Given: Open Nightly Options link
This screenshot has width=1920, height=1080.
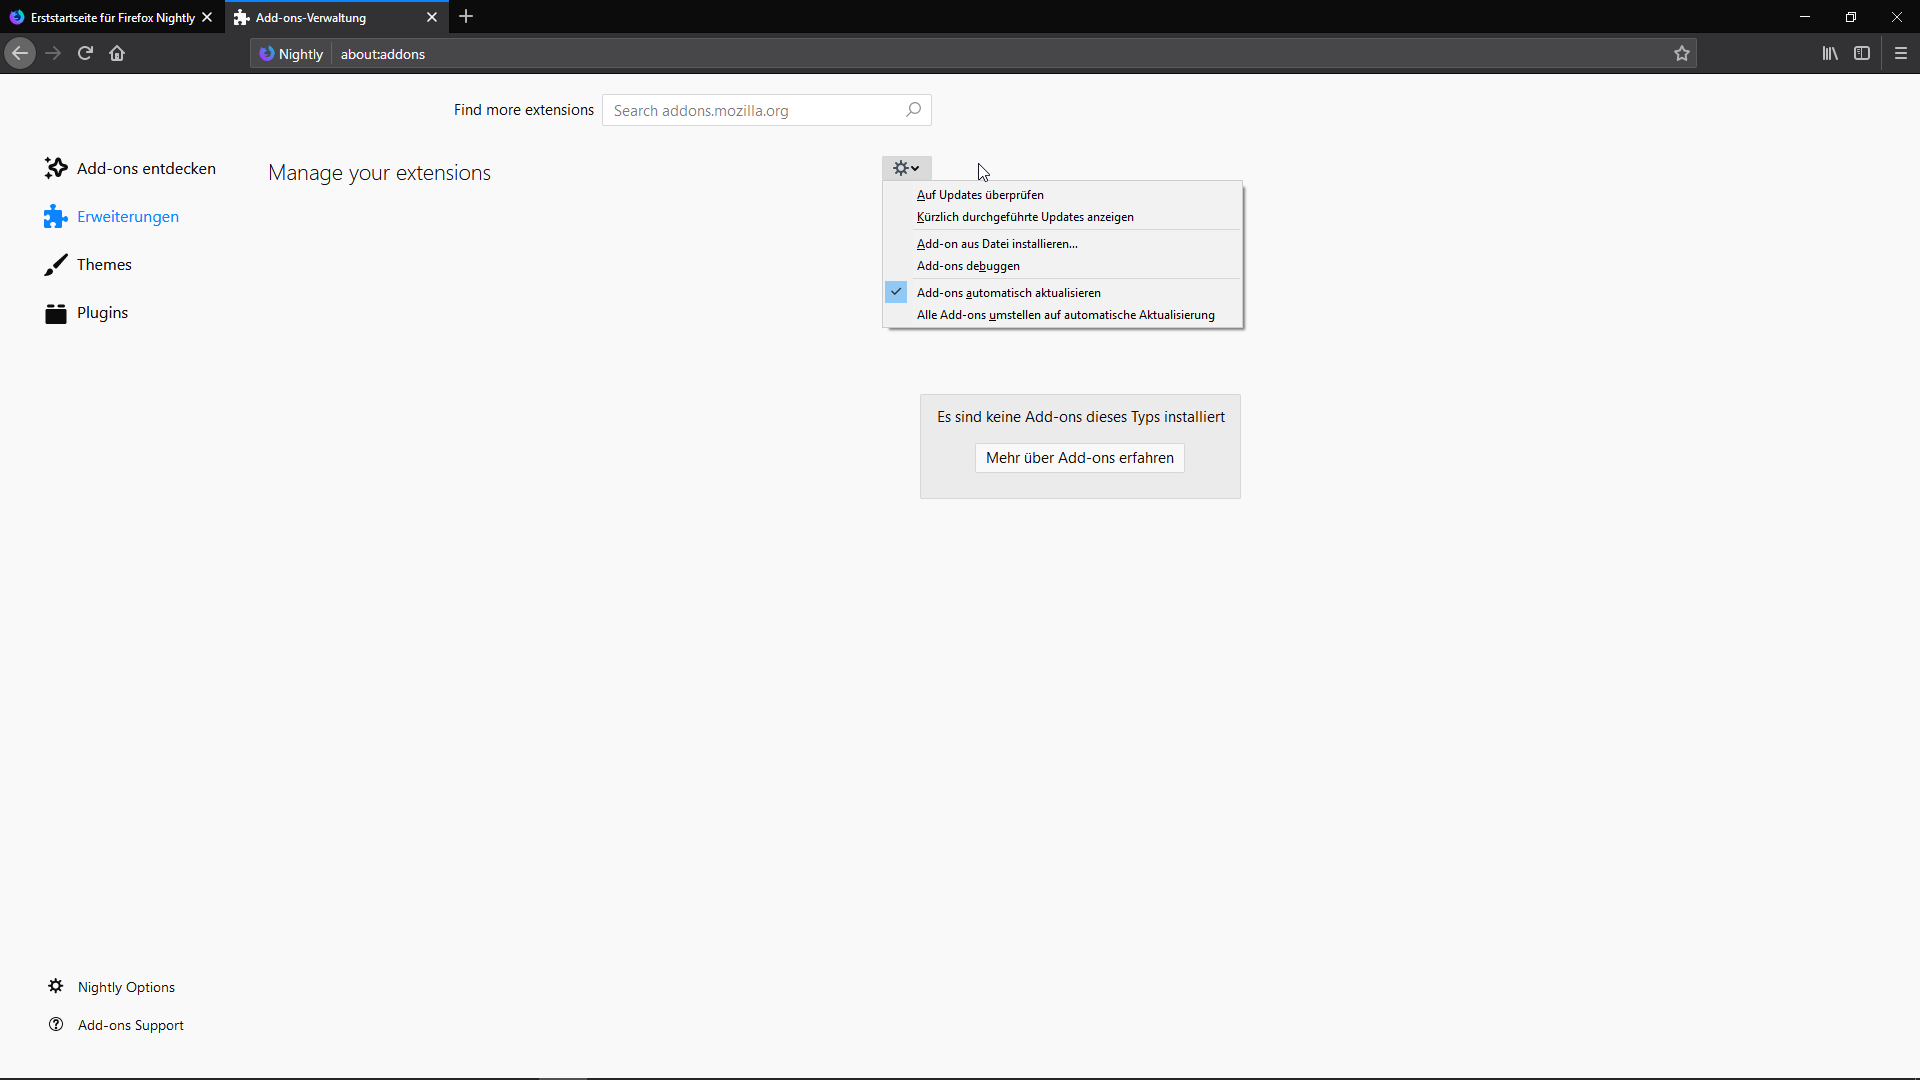Looking at the screenshot, I should coord(126,987).
